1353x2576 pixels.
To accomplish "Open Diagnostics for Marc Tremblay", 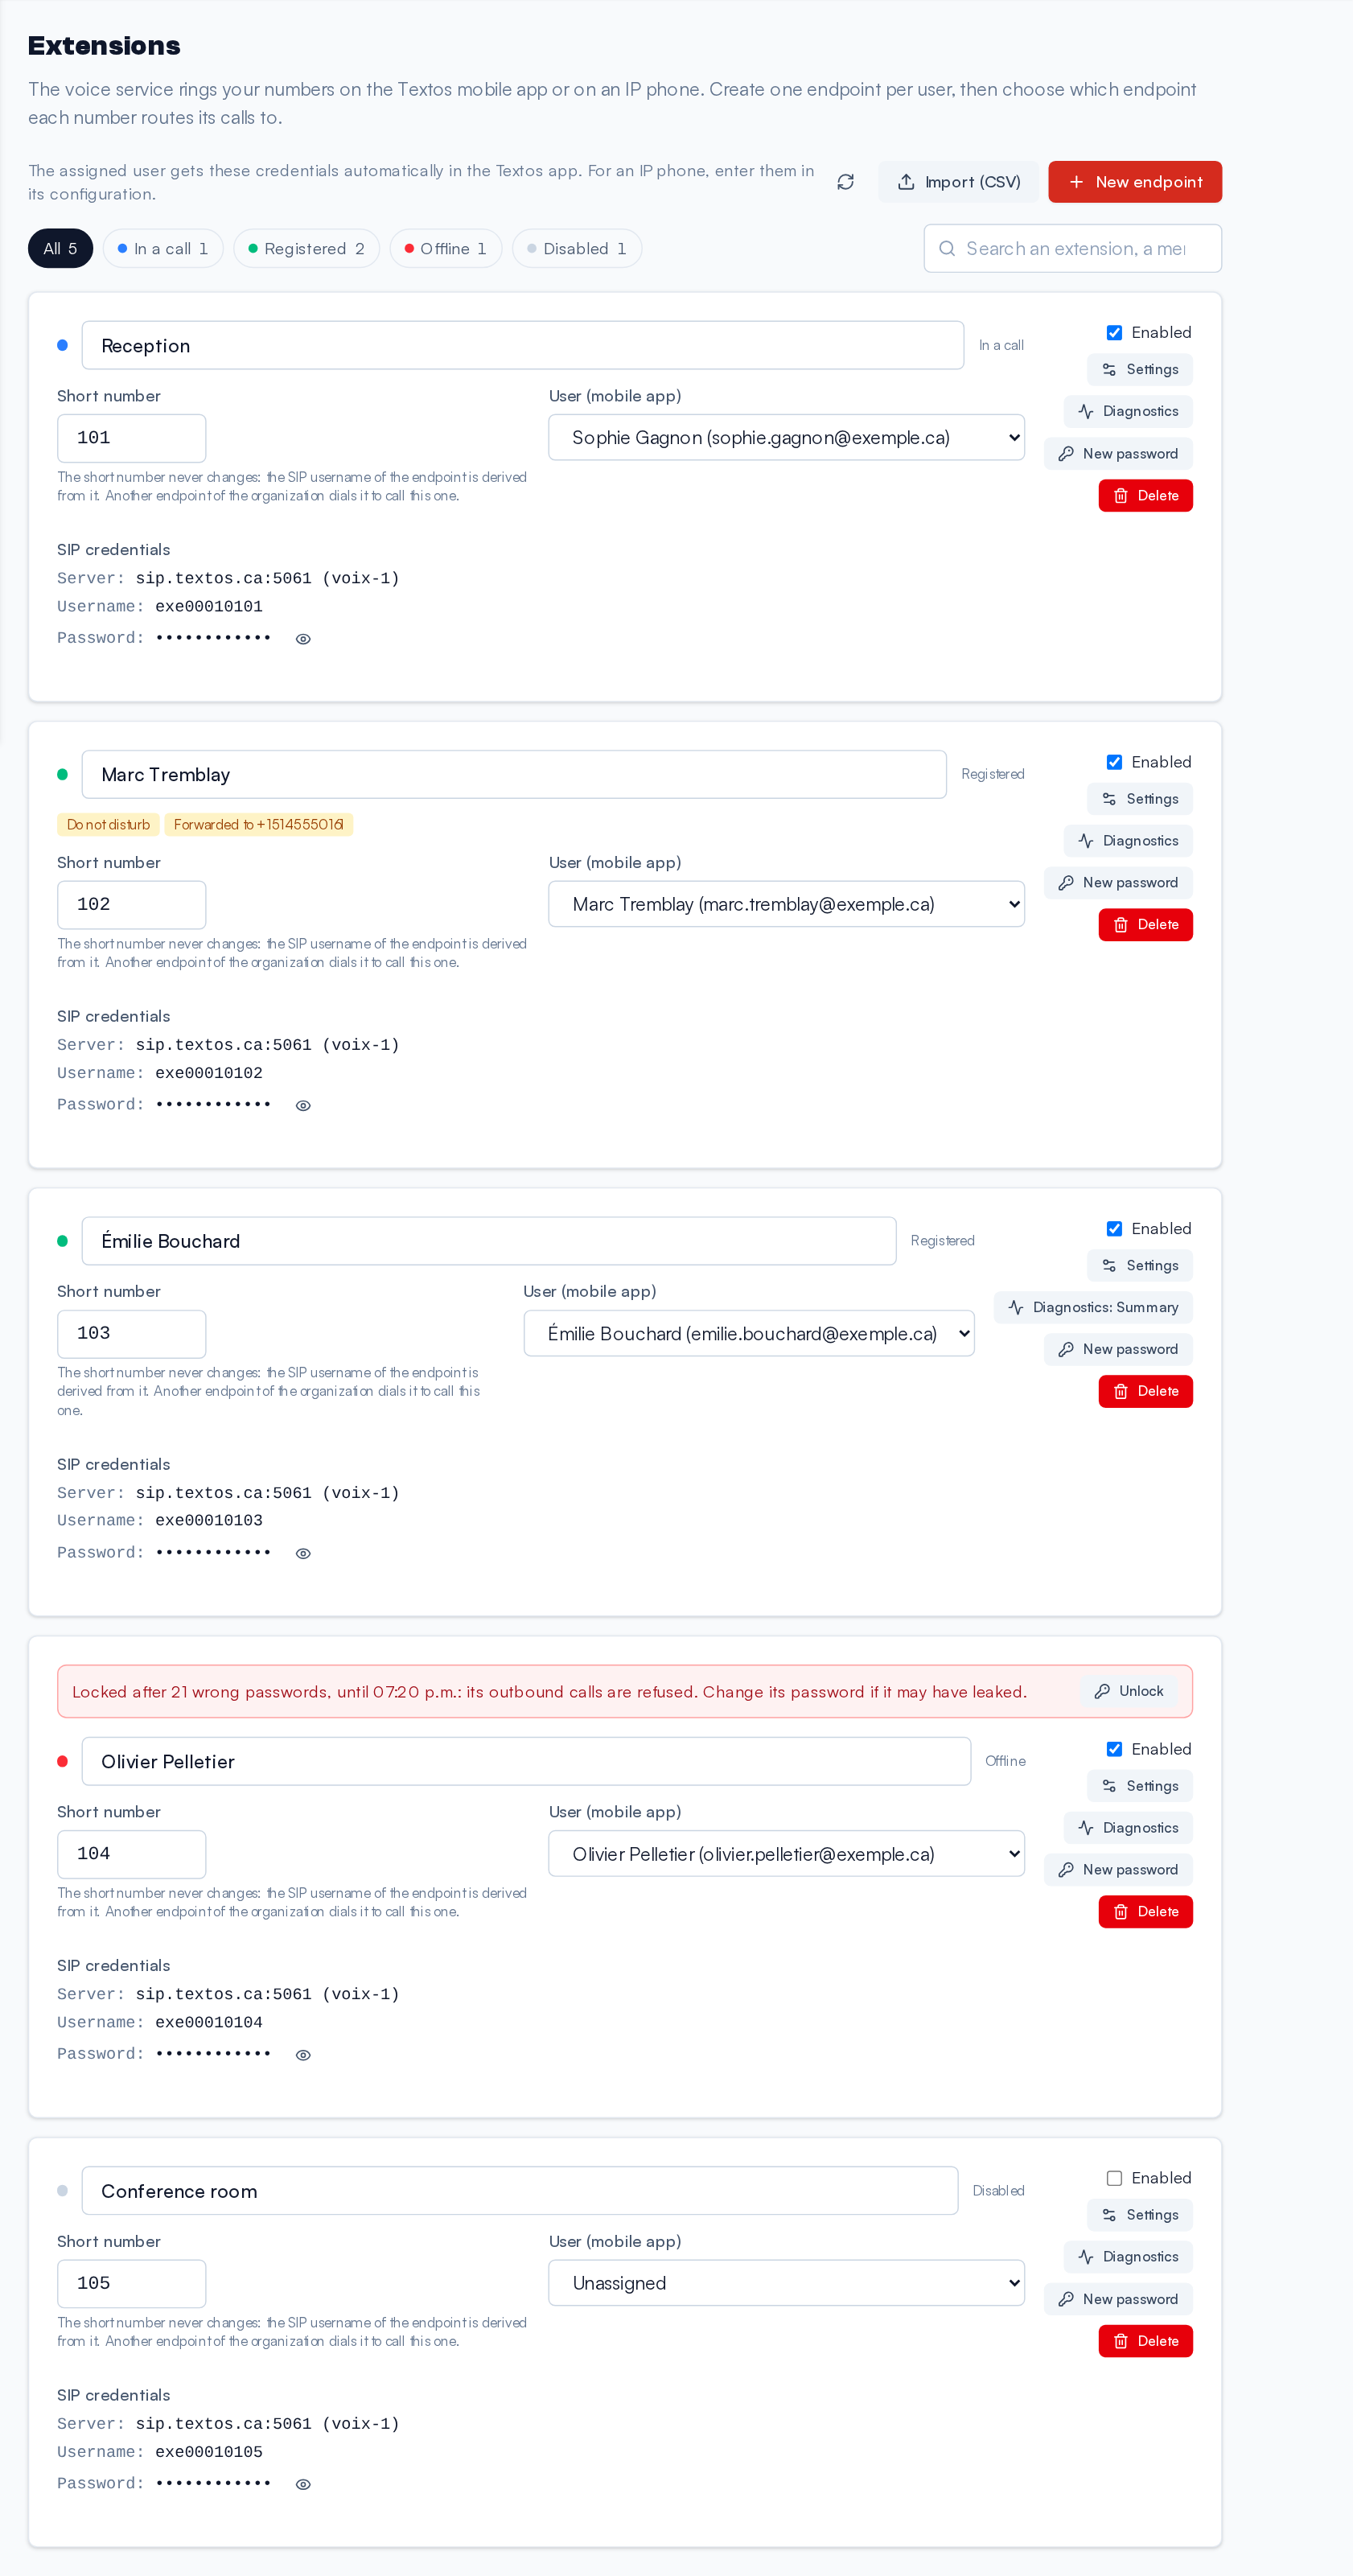I will pyautogui.click(x=1128, y=841).
